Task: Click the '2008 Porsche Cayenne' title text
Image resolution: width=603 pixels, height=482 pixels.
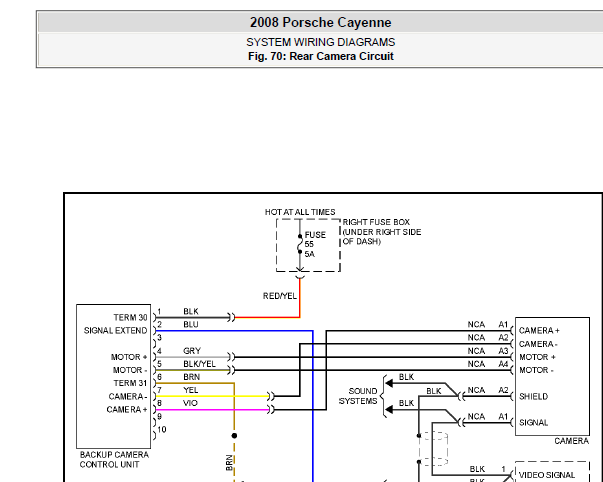Action: (x=320, y=22)
